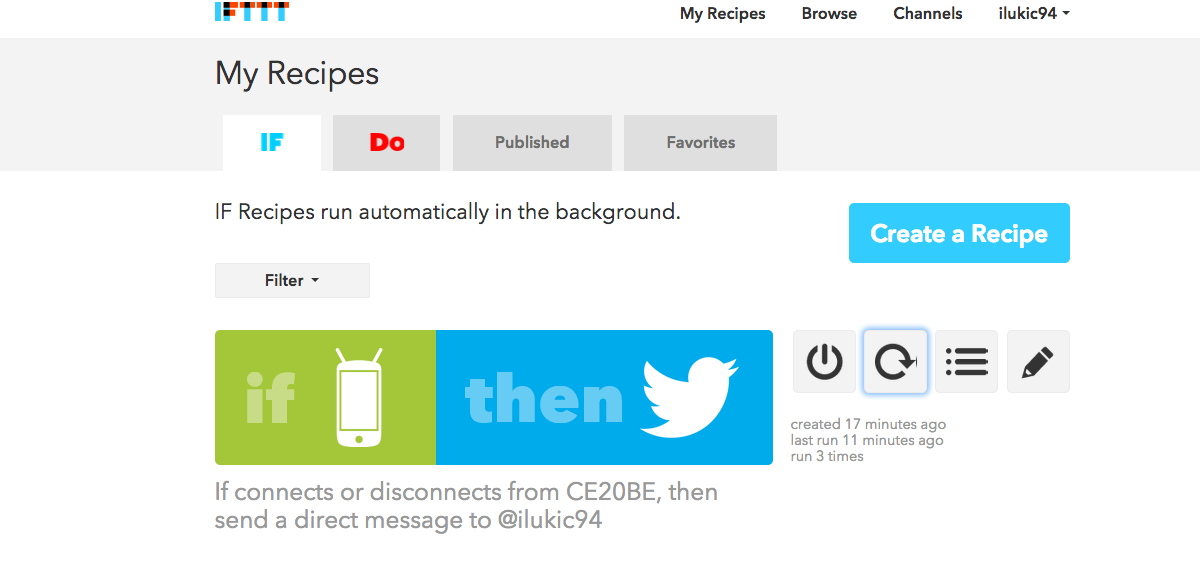
Task: Select the IF recipes tab
Action: 272,143
